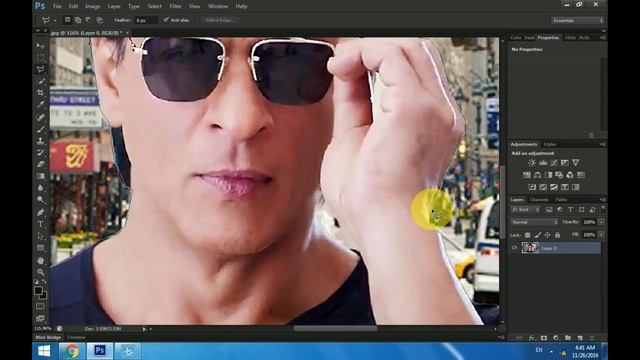Viewport: 640px width, 360px height.
Task: Toggle Lock image pixels brush icon
Action: click(x=538, y=235)
